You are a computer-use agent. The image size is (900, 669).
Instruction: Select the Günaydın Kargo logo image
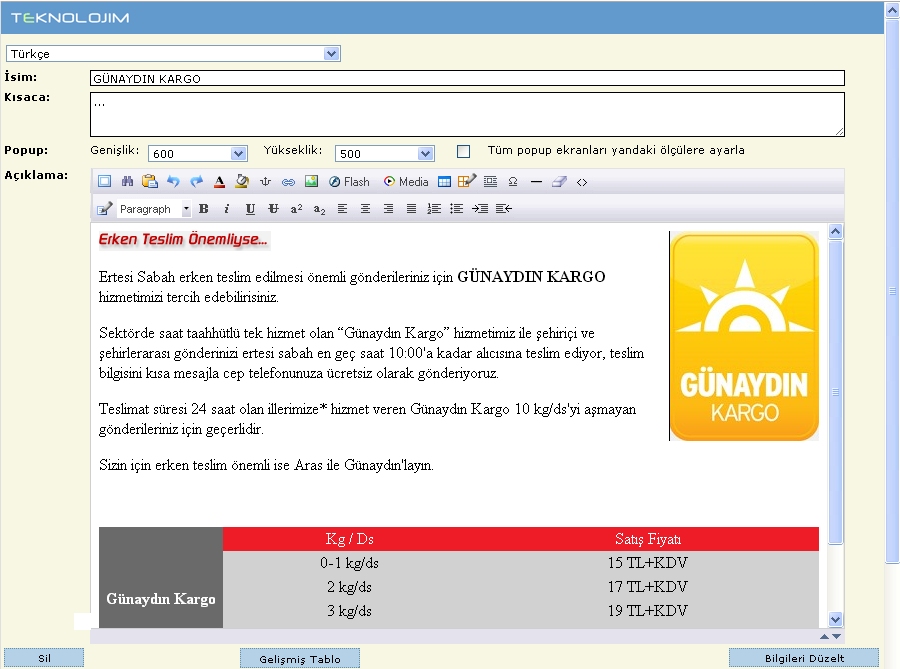[744, 336]
